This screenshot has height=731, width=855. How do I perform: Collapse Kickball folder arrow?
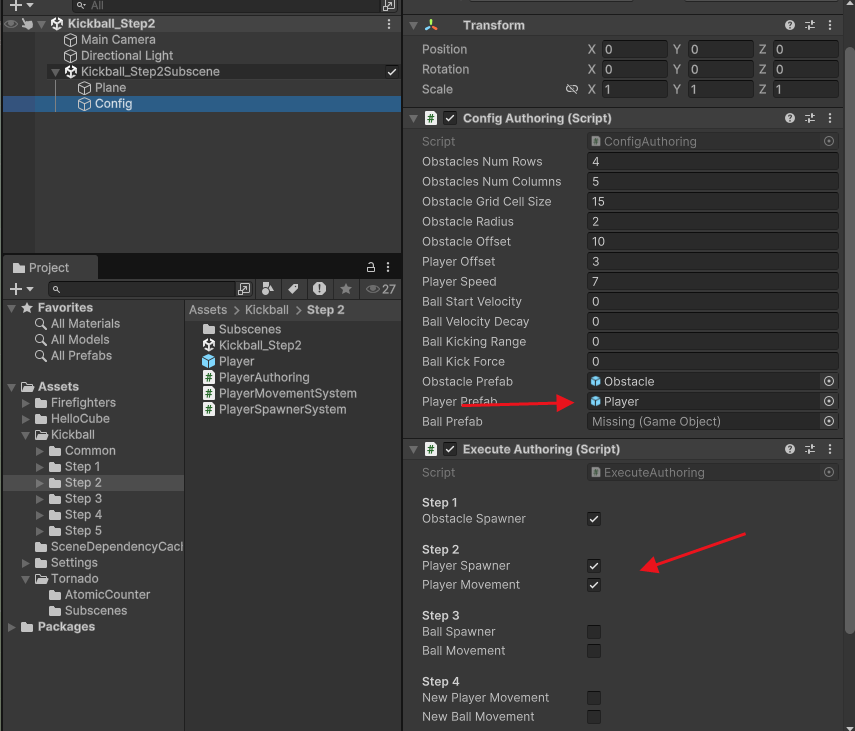(x=26, y=435)
